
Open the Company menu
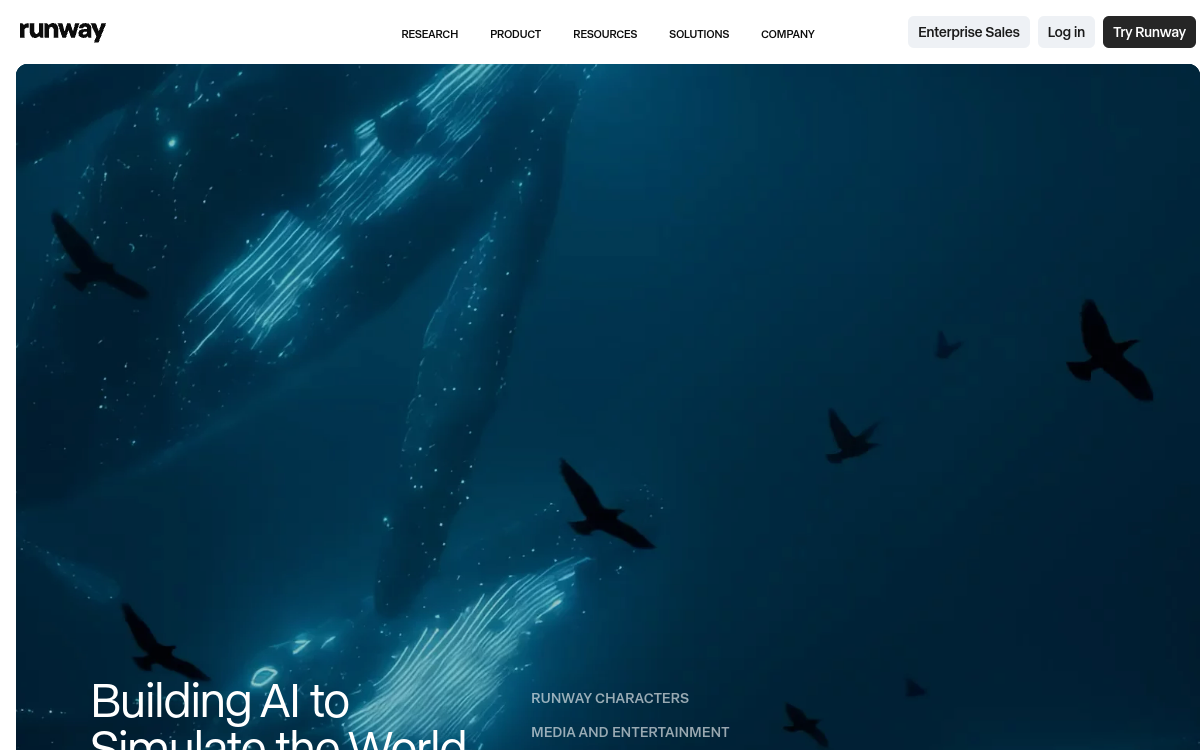[x=788, y=34]
